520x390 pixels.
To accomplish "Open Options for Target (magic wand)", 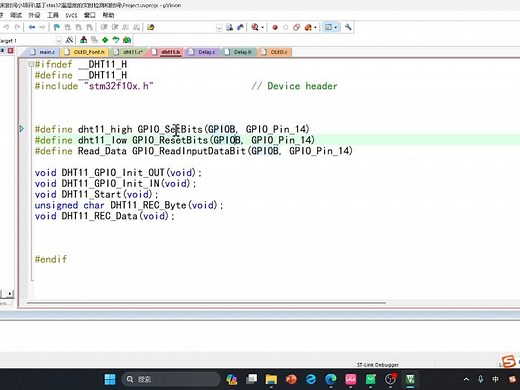I will (69, 40).
